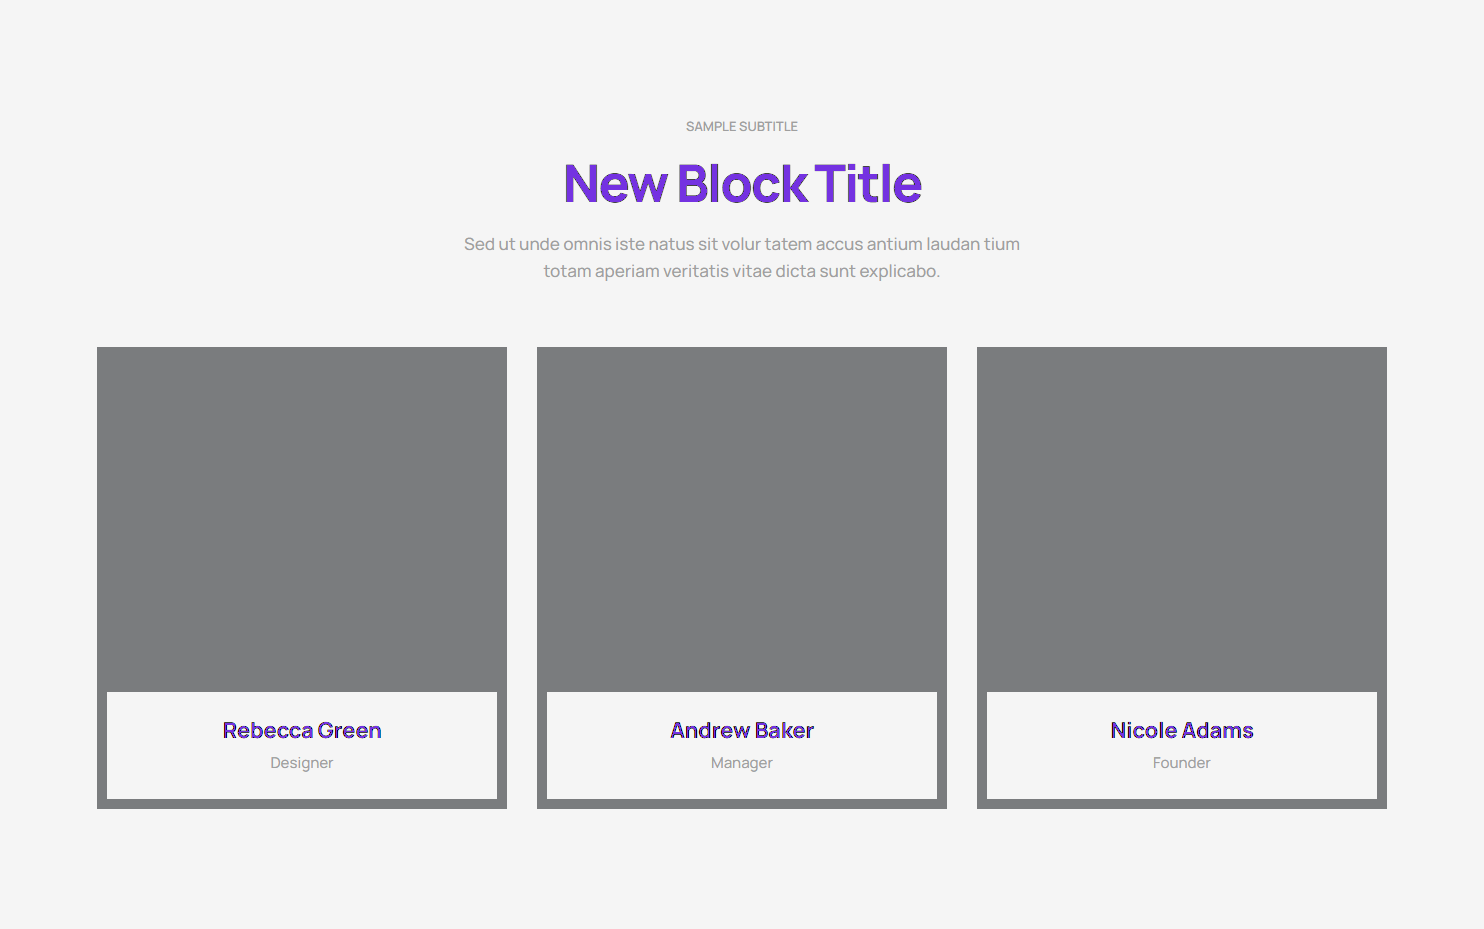The height and width of the screenshot is (929, 1484).
Task: Click the description line starting with totam aperiam
Action: coord(741,271)
